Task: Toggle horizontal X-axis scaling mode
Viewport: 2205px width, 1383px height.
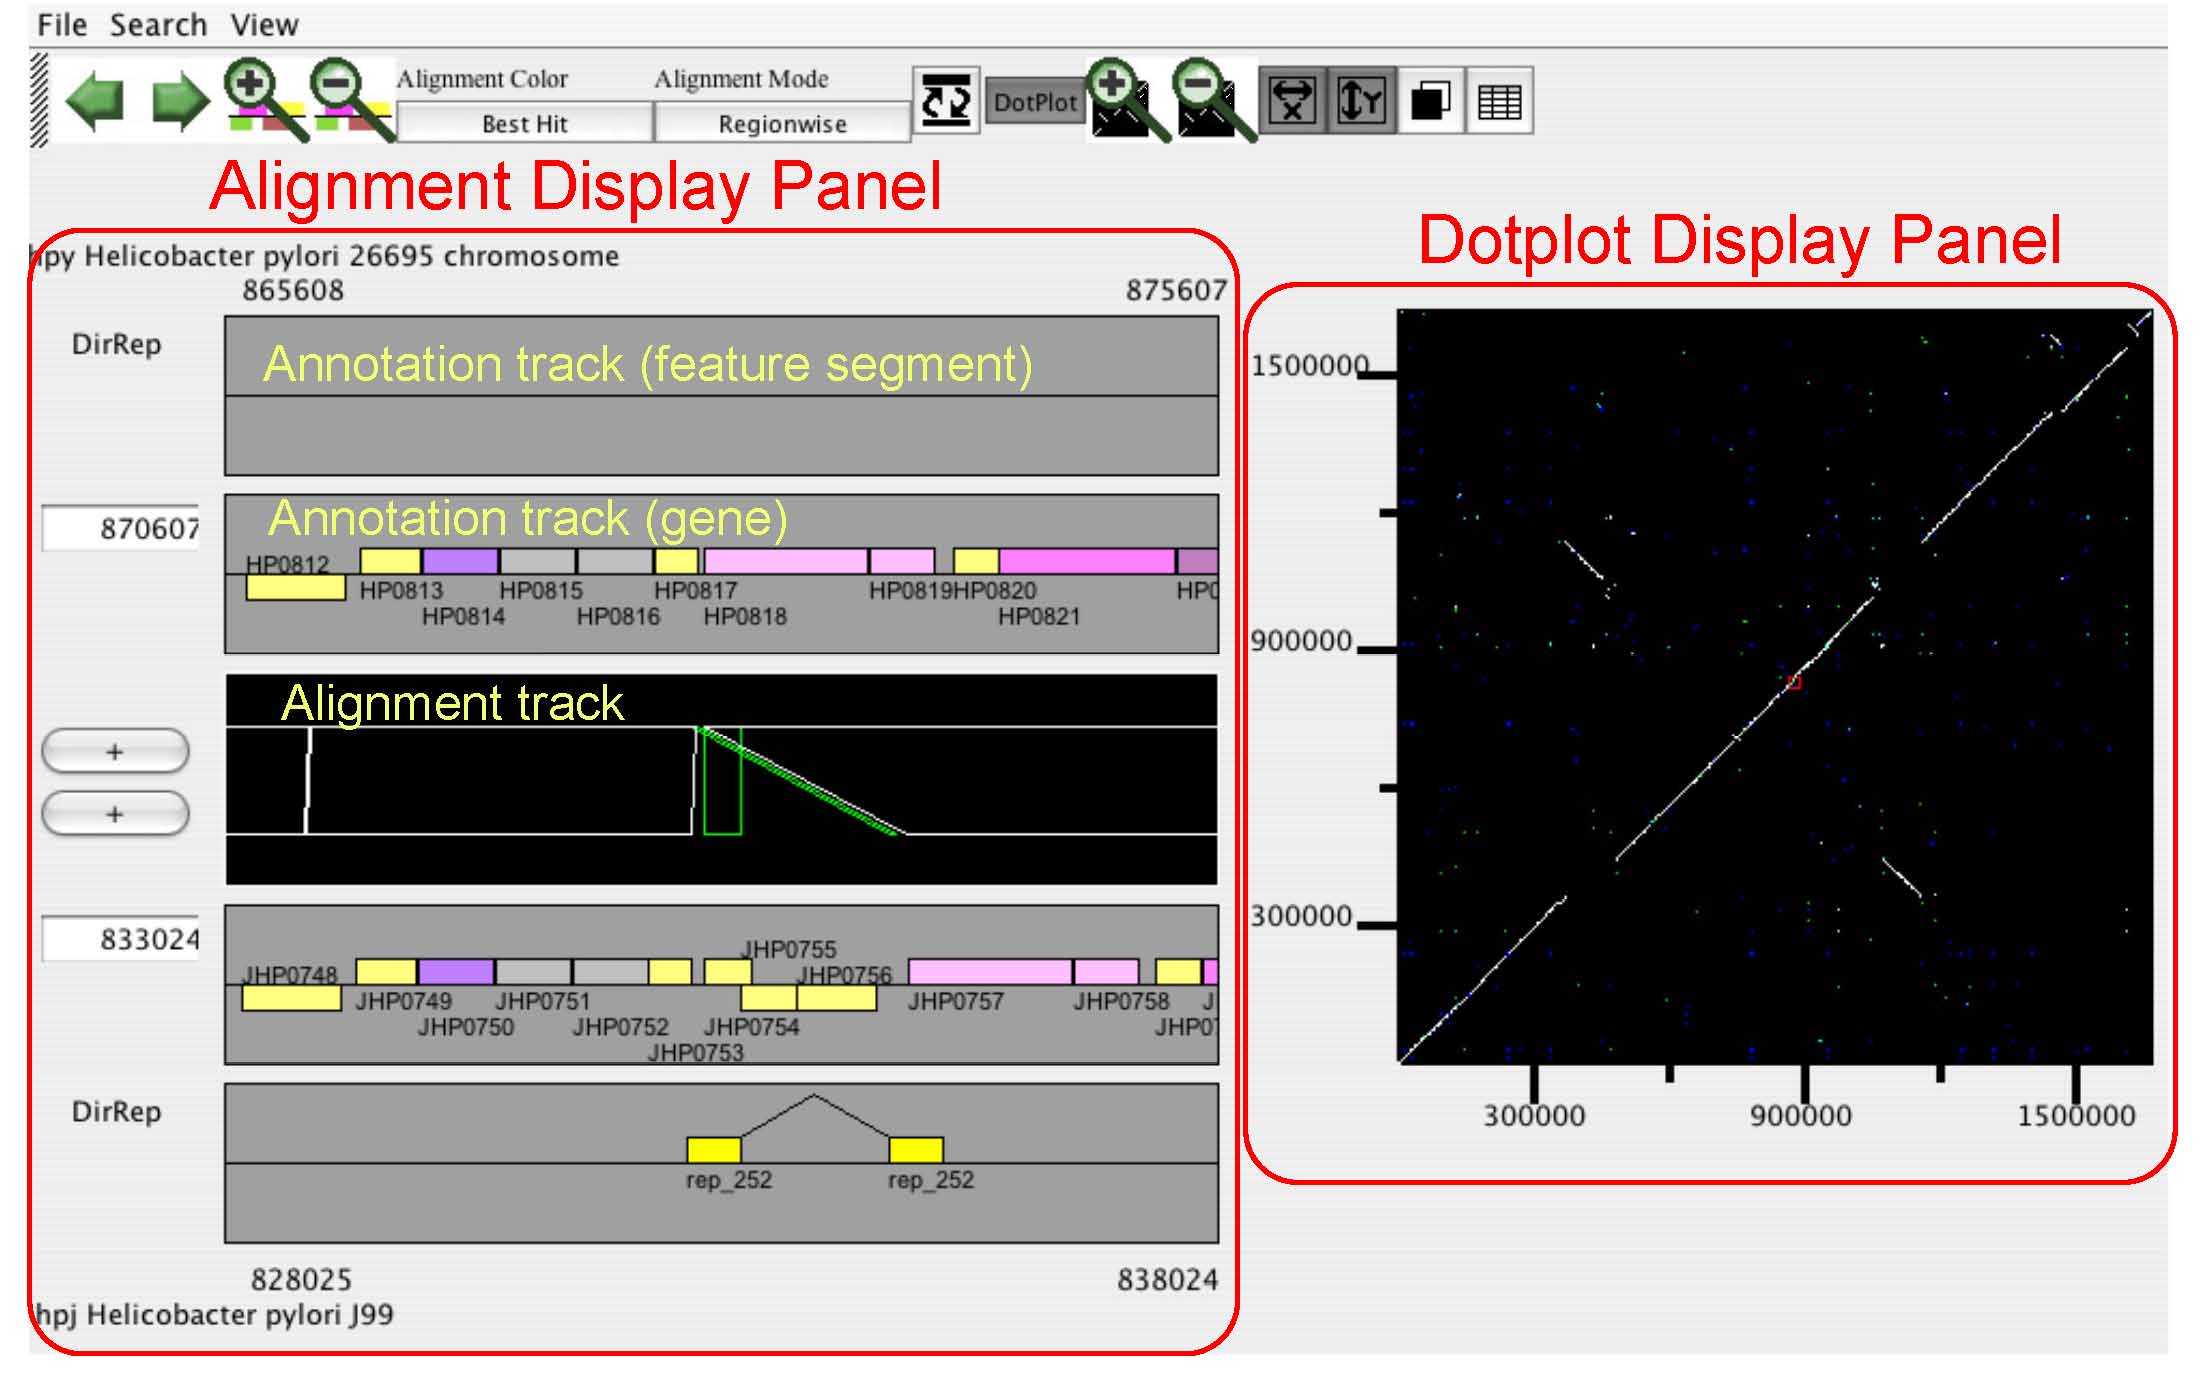Action: 1293,100
